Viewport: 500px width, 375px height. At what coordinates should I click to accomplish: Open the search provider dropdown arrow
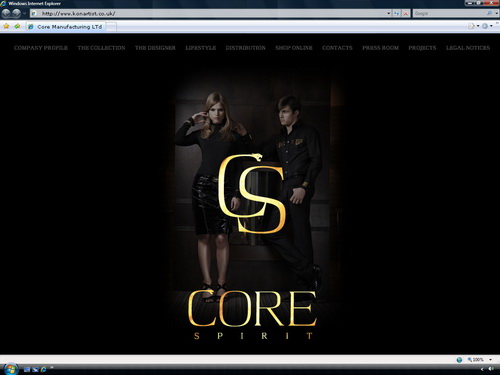coord(496,13)
